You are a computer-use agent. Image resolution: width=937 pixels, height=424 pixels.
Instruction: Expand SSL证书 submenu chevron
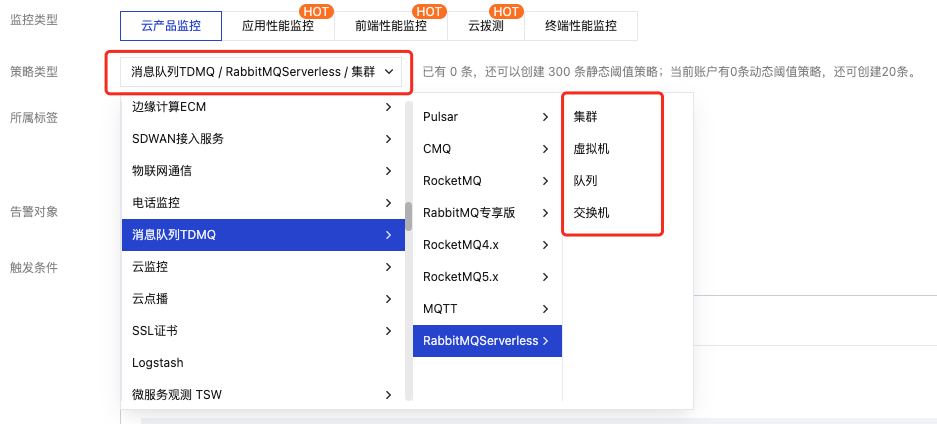coord(388,331)
